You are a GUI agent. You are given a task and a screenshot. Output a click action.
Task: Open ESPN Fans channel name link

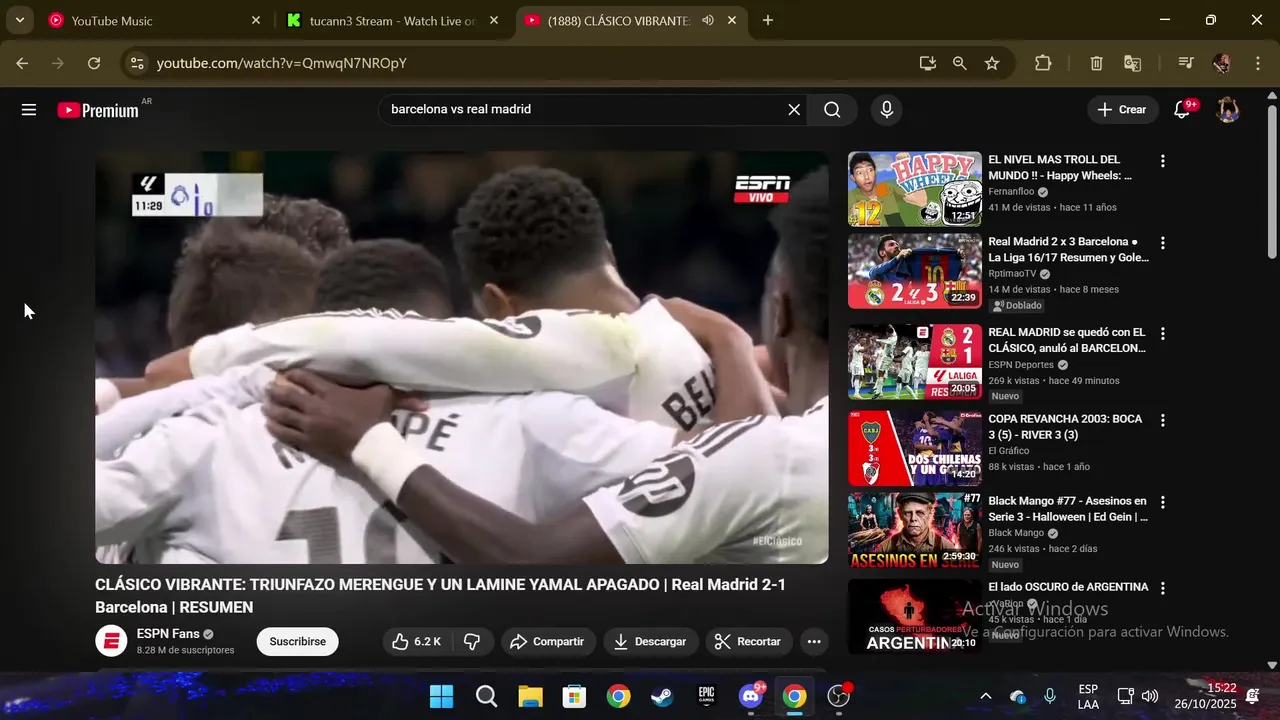click(168, 634)
